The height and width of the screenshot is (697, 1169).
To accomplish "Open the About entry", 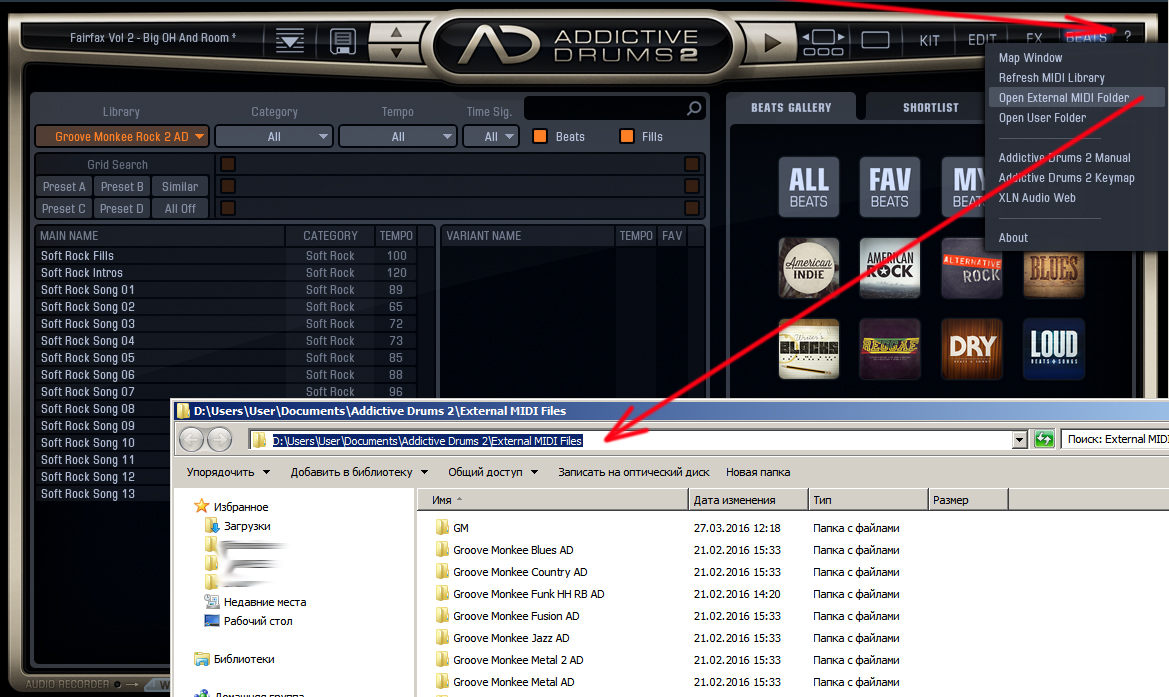I will coord(1012,238).
